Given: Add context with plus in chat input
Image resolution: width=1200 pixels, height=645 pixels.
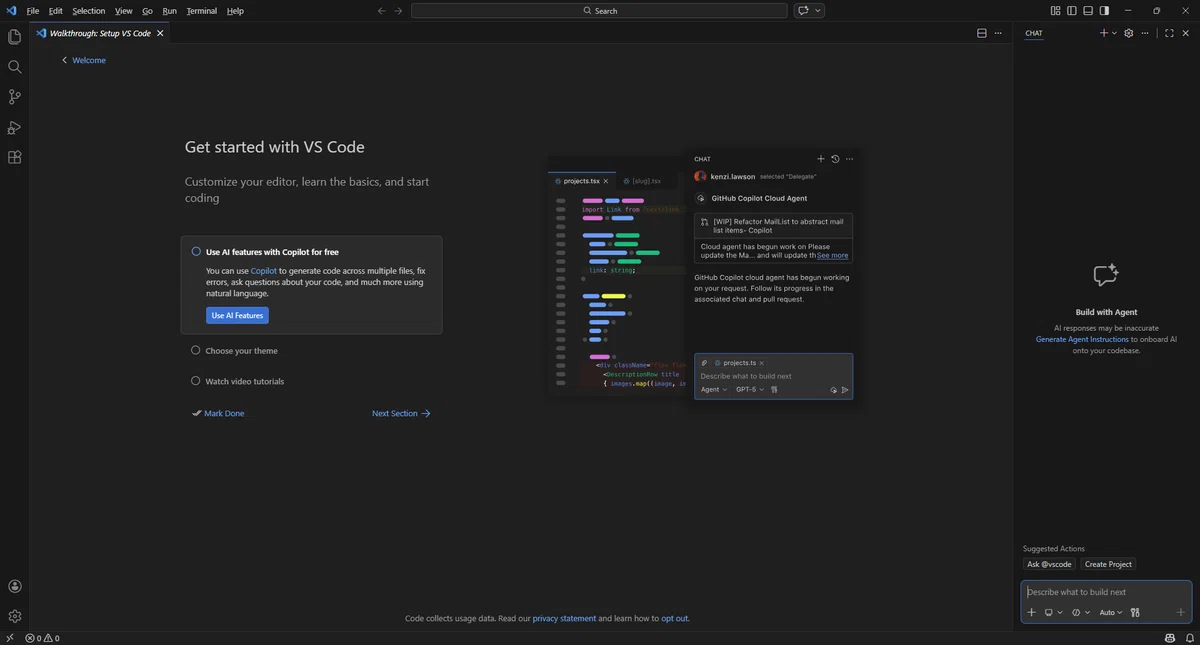Looking at the screenshot, I should (x=1032, y=612).
